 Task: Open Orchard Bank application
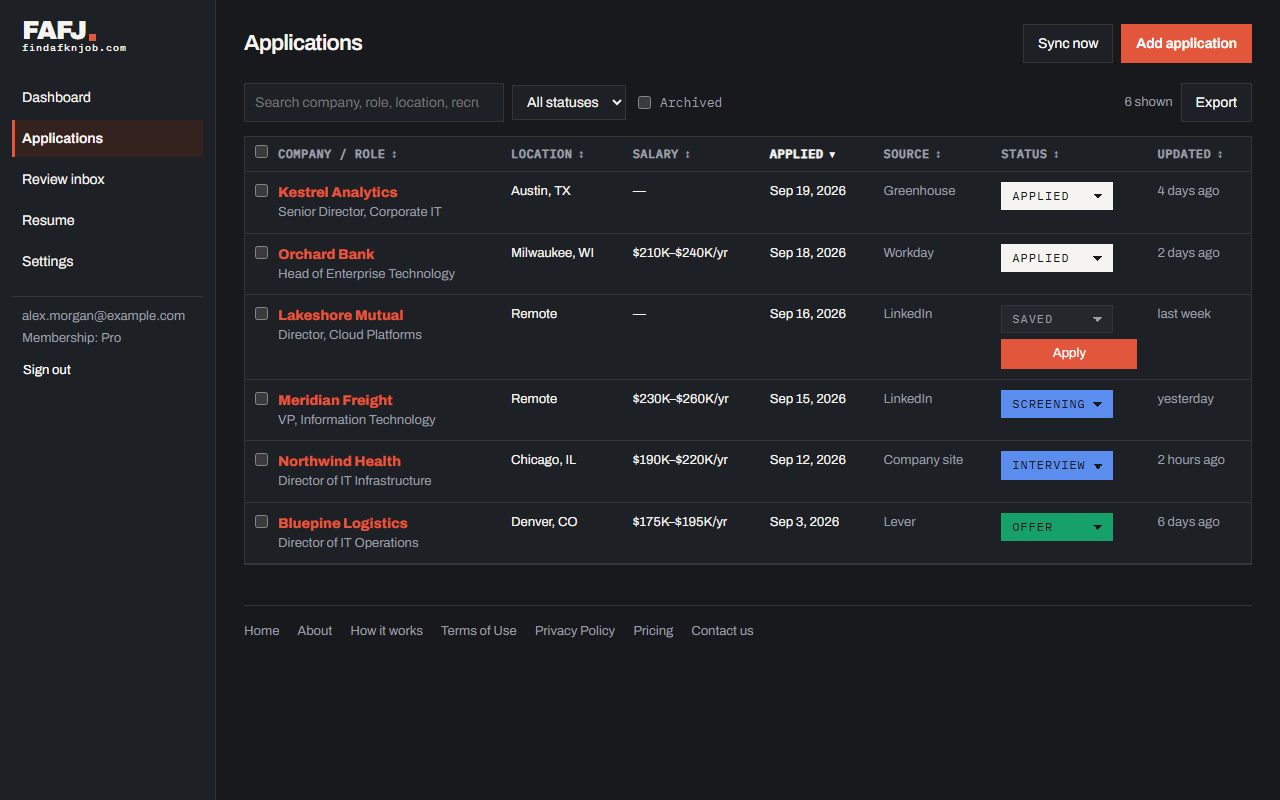(x=326, y=254)
